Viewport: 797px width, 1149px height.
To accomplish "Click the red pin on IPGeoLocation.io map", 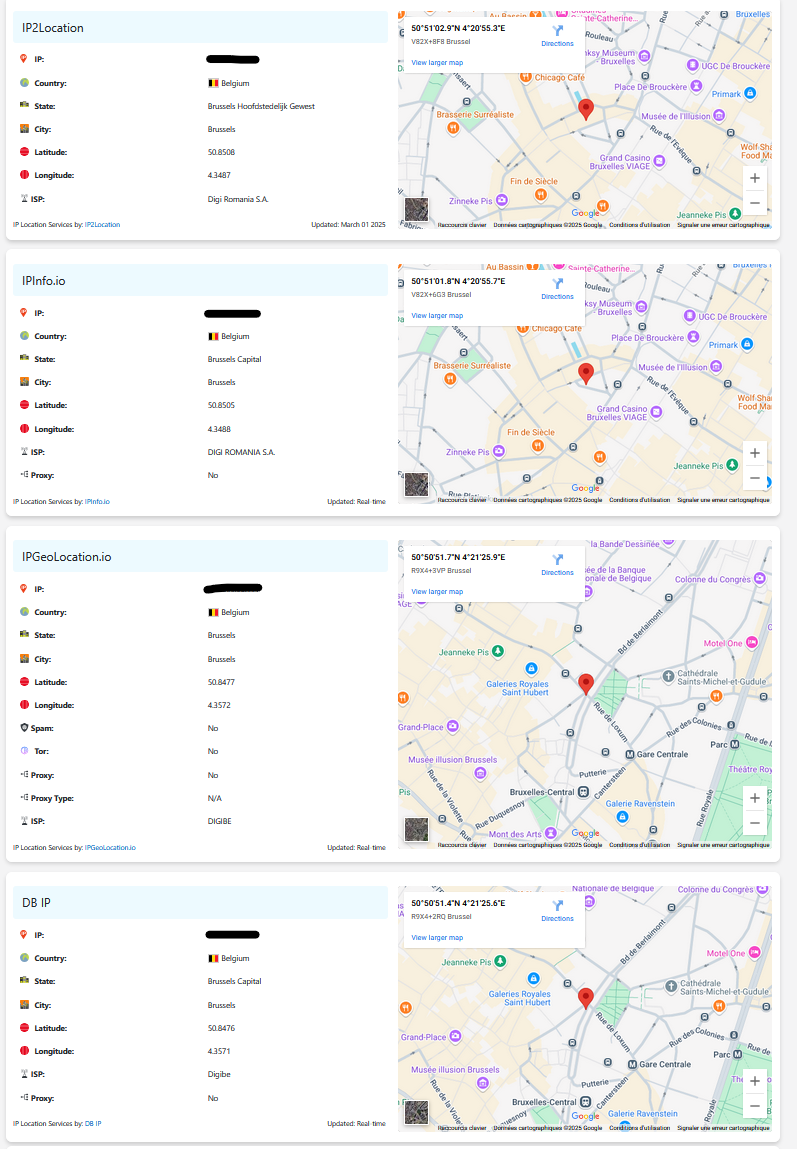I will point(585,684).
